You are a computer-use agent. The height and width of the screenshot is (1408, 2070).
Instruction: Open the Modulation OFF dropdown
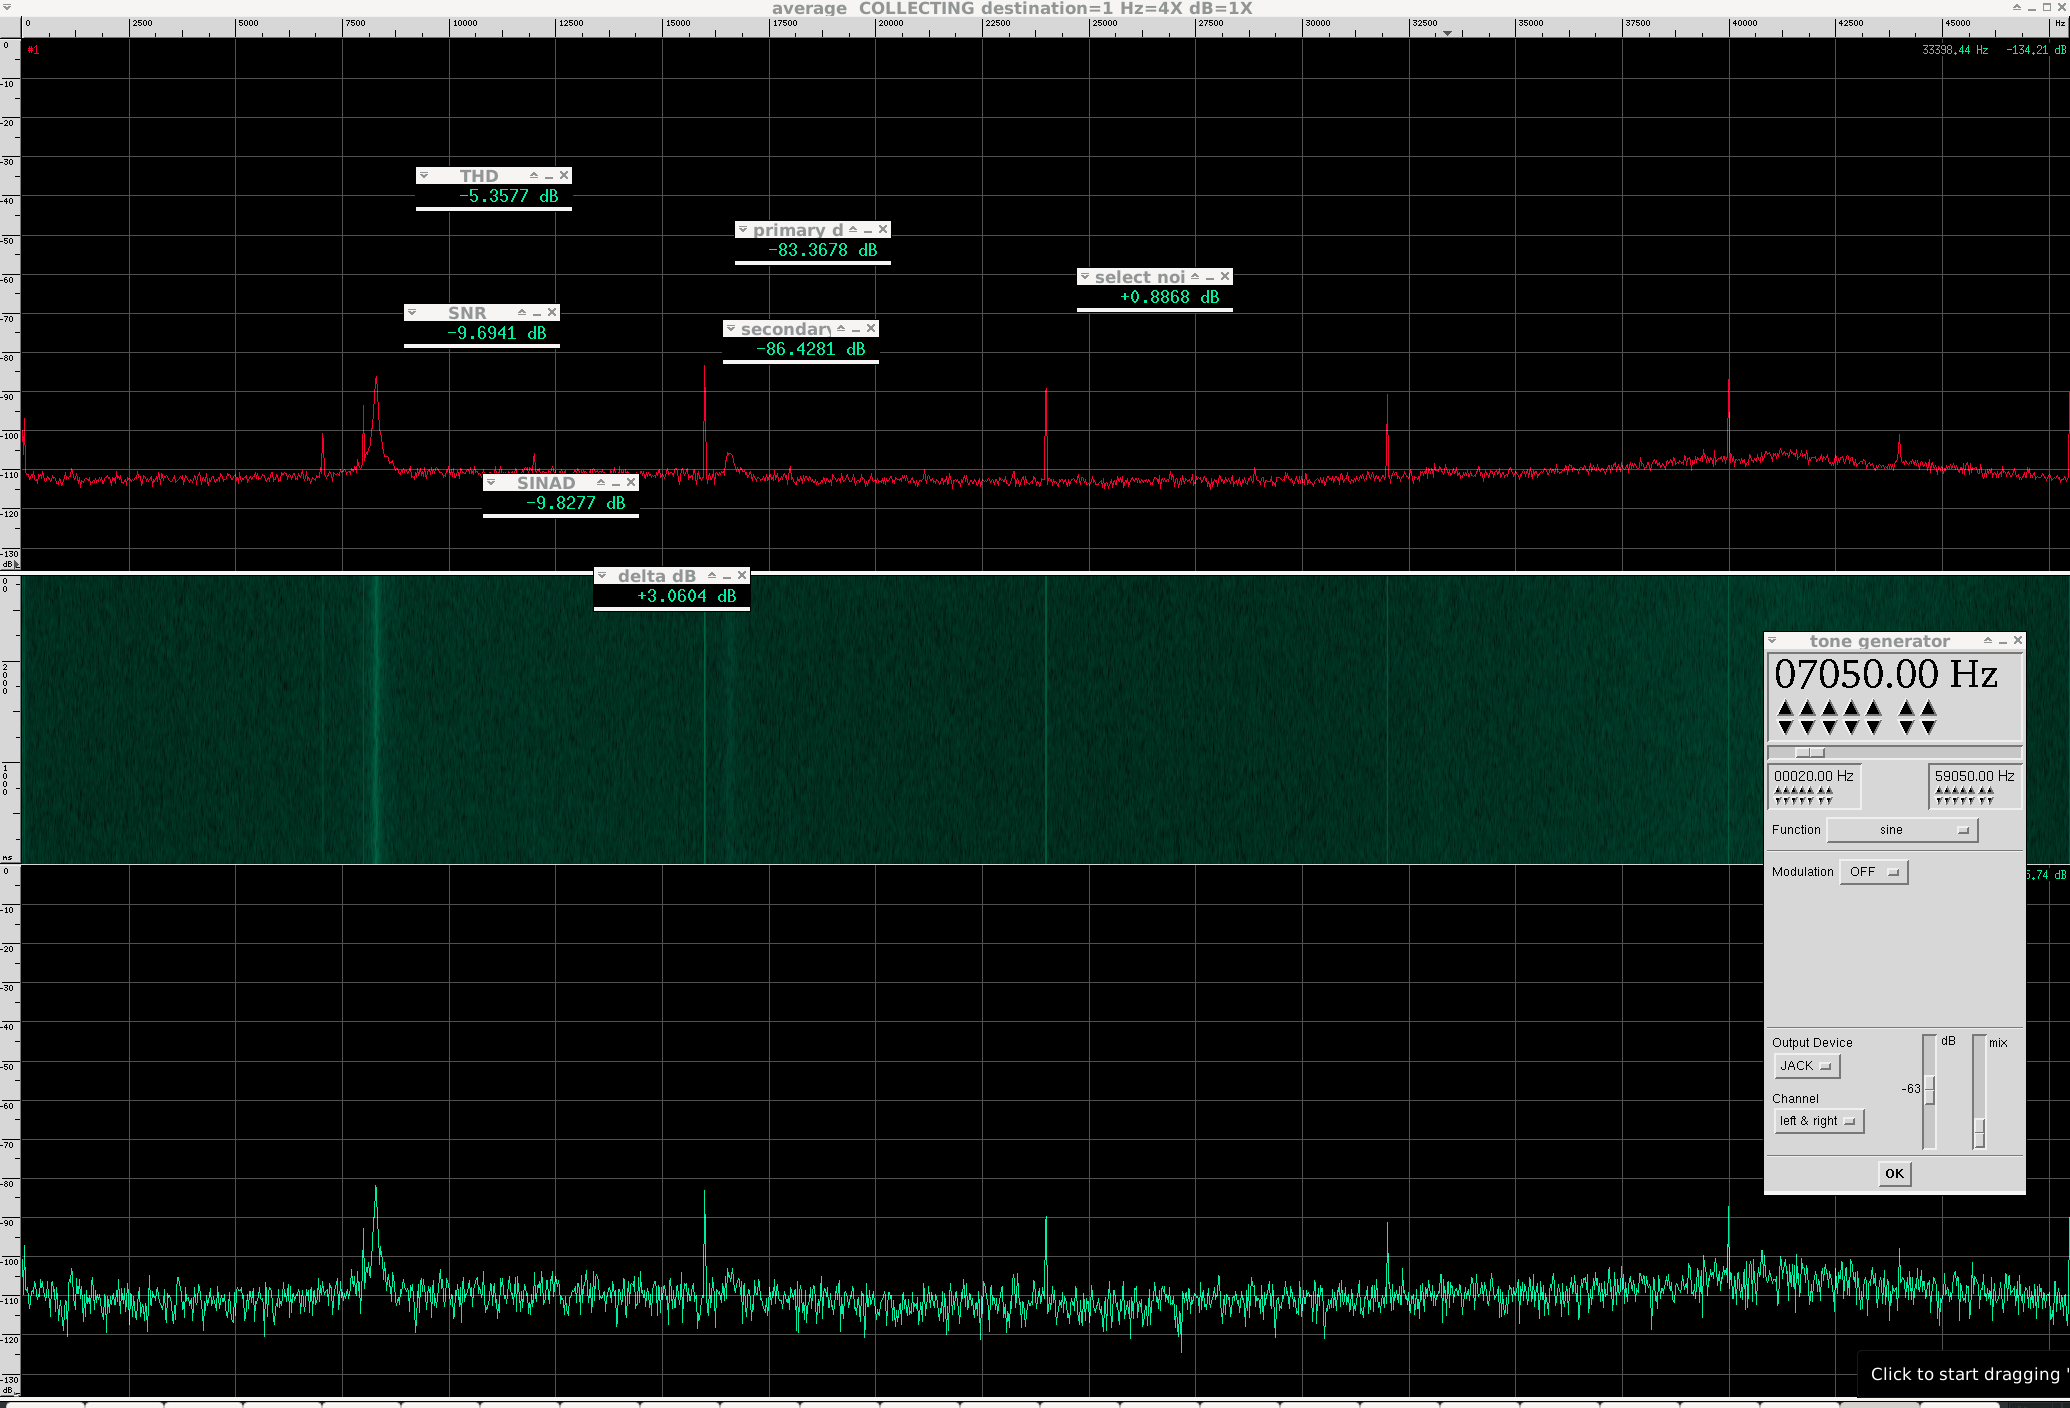coord(1874,872)
